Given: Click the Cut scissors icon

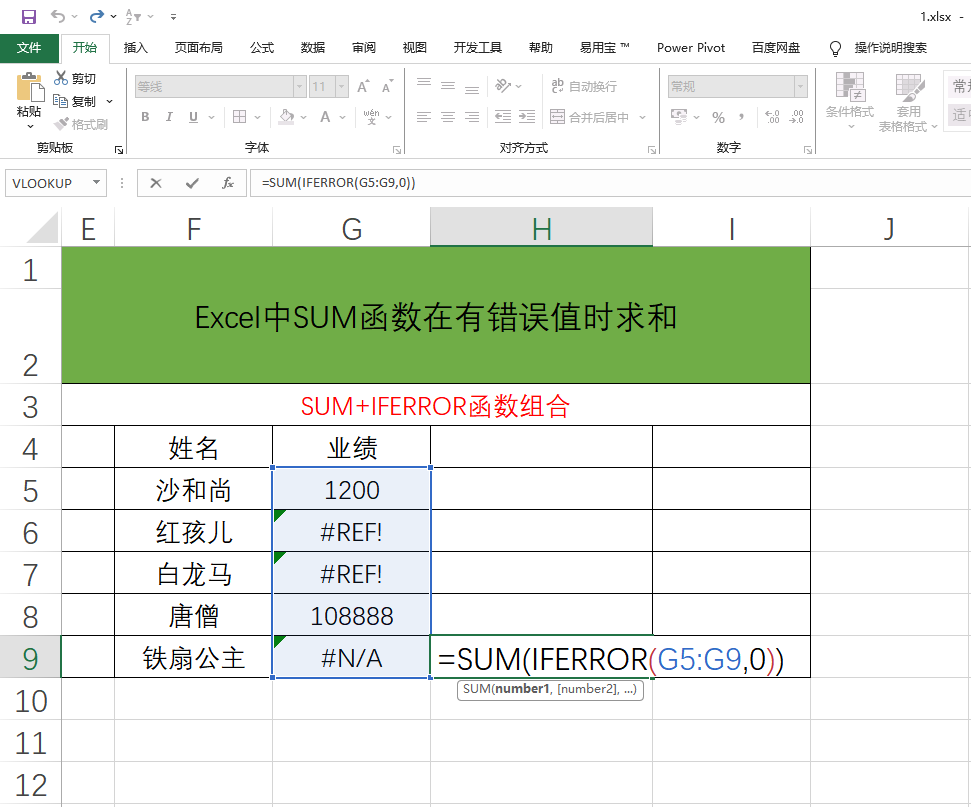Looking at the screenshot, I should tap(61, 78).
